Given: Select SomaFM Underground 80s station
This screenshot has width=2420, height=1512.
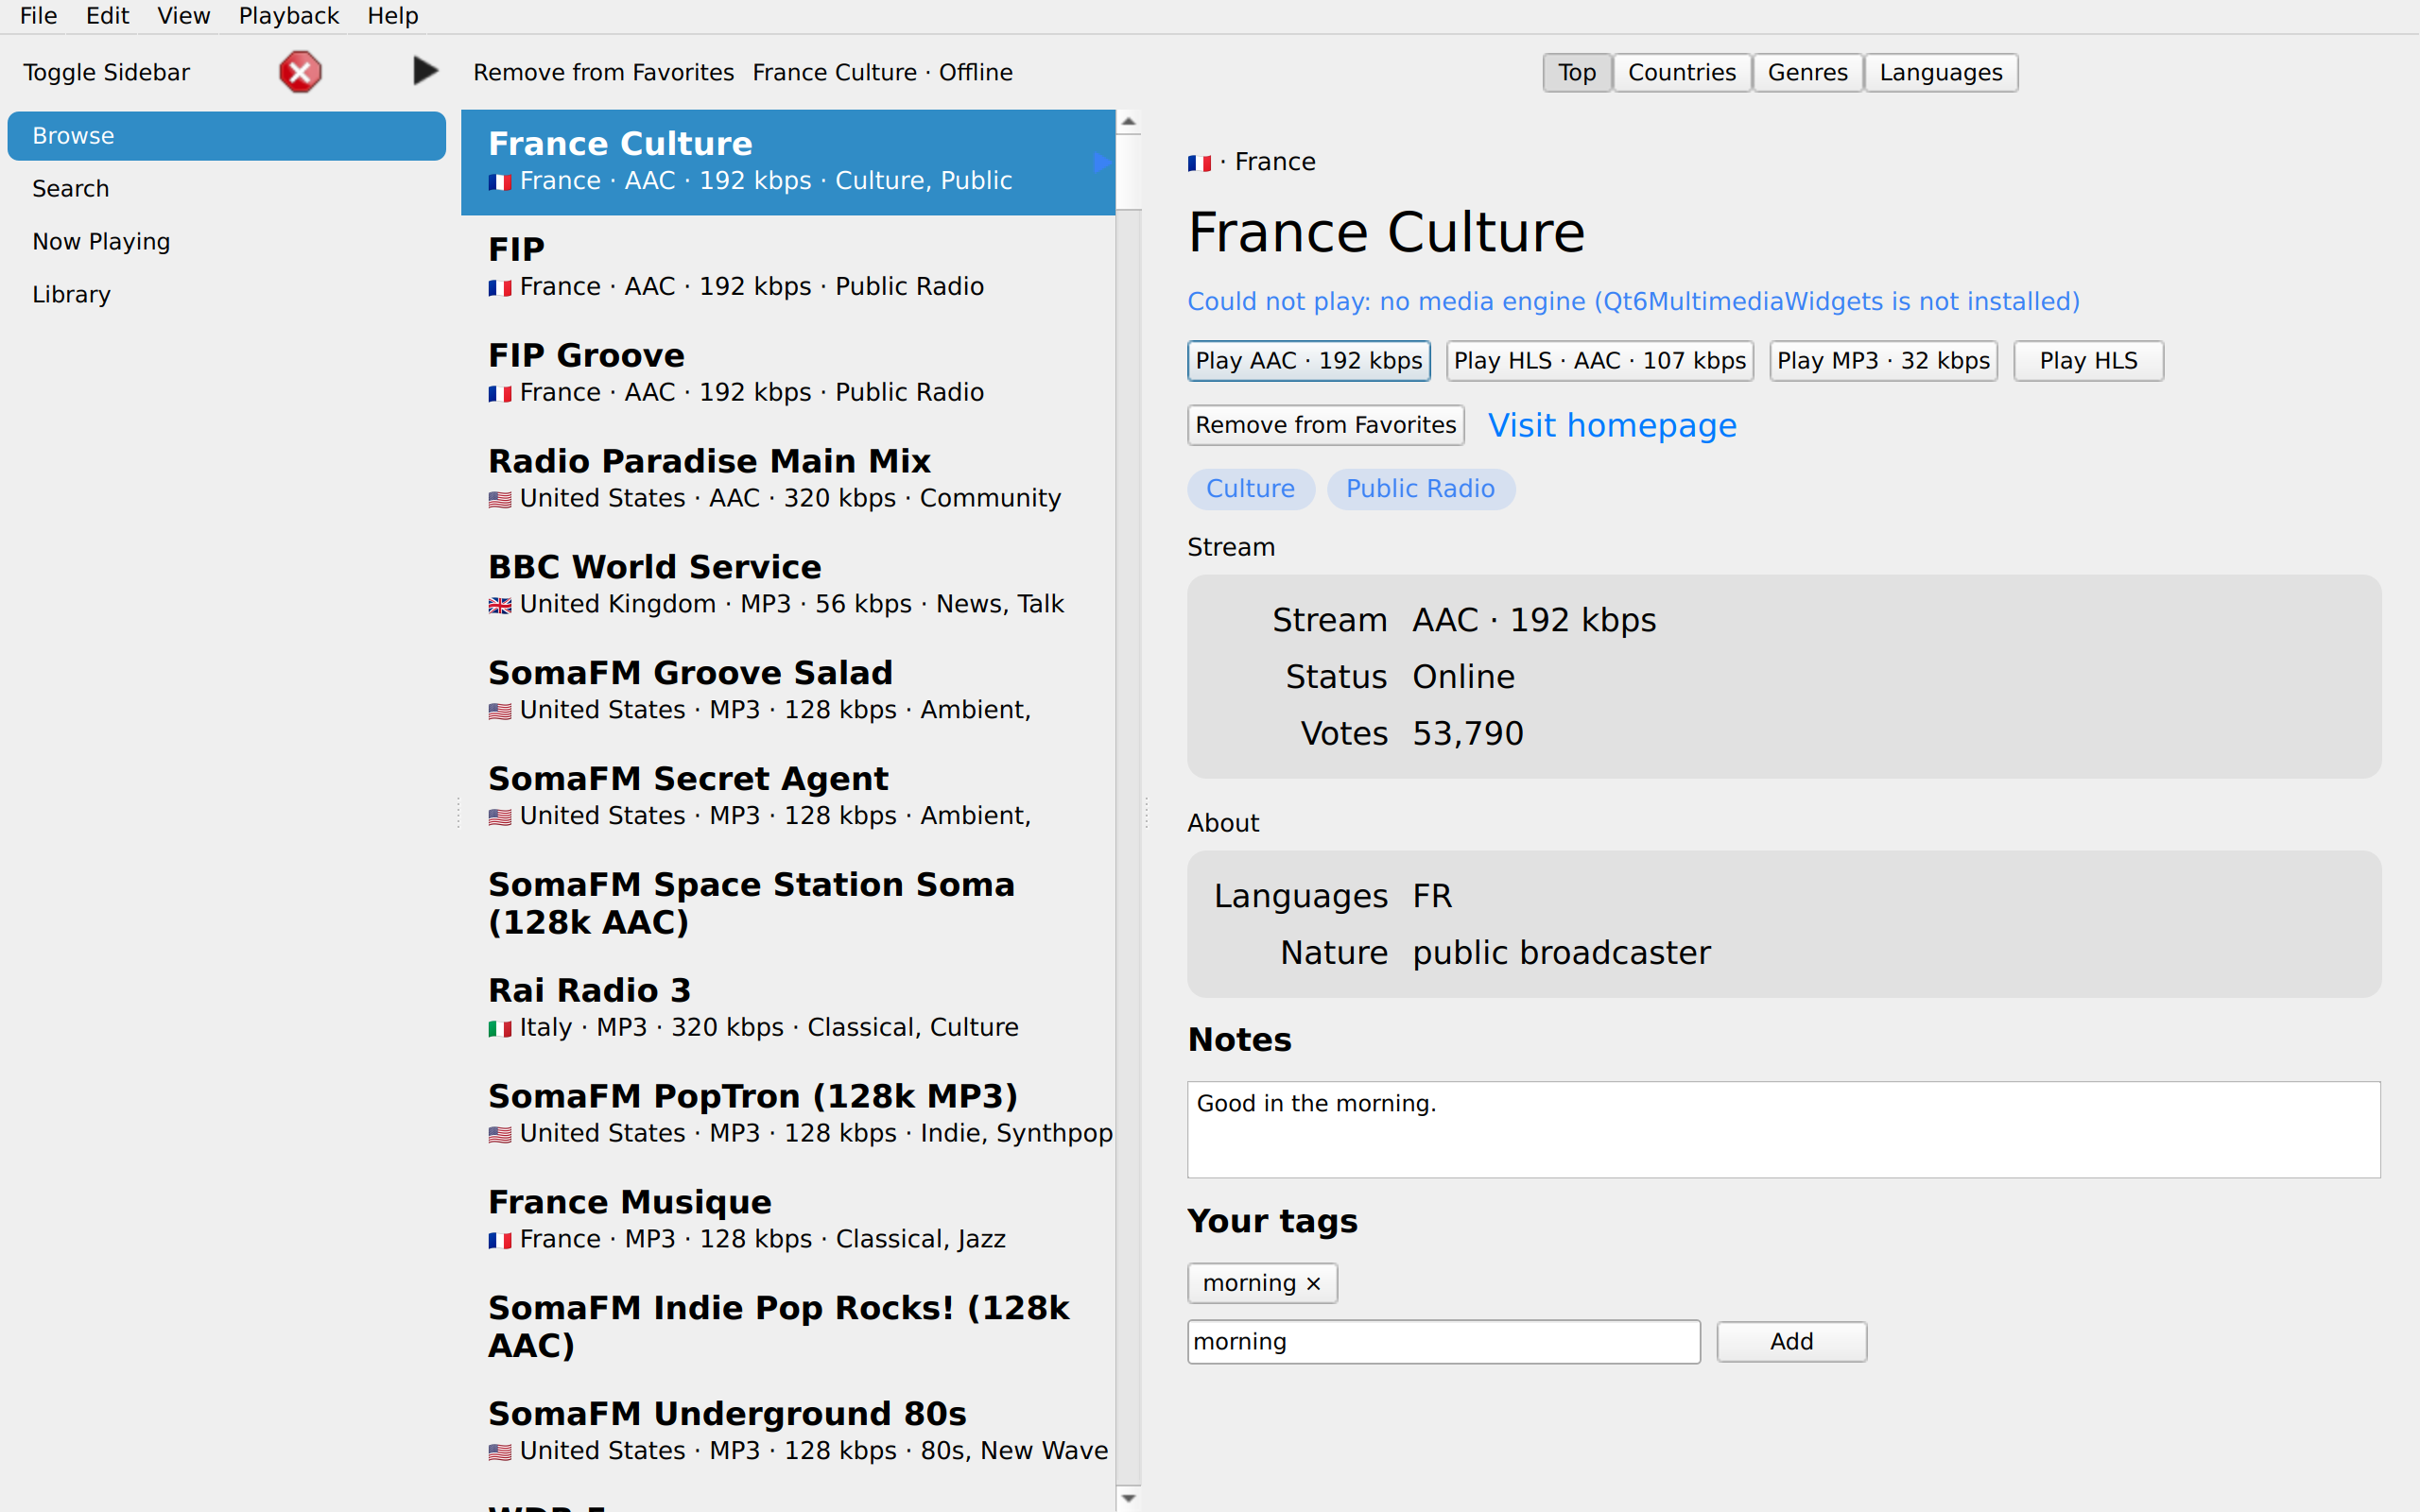Looking at the screenshot, I should [787, 1434].
